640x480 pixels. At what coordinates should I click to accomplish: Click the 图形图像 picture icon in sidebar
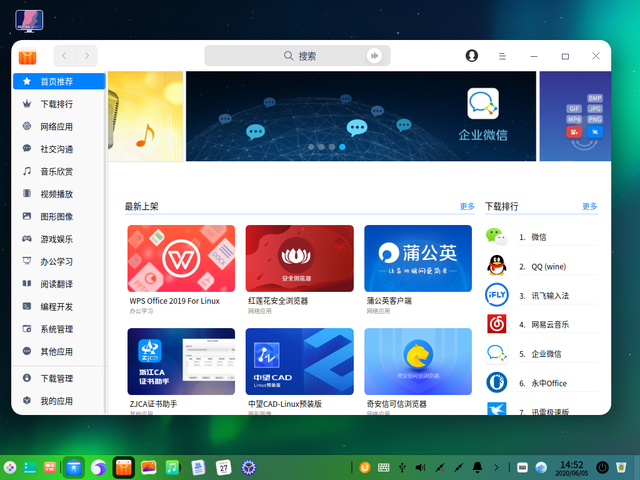click(x=27, y=216)
